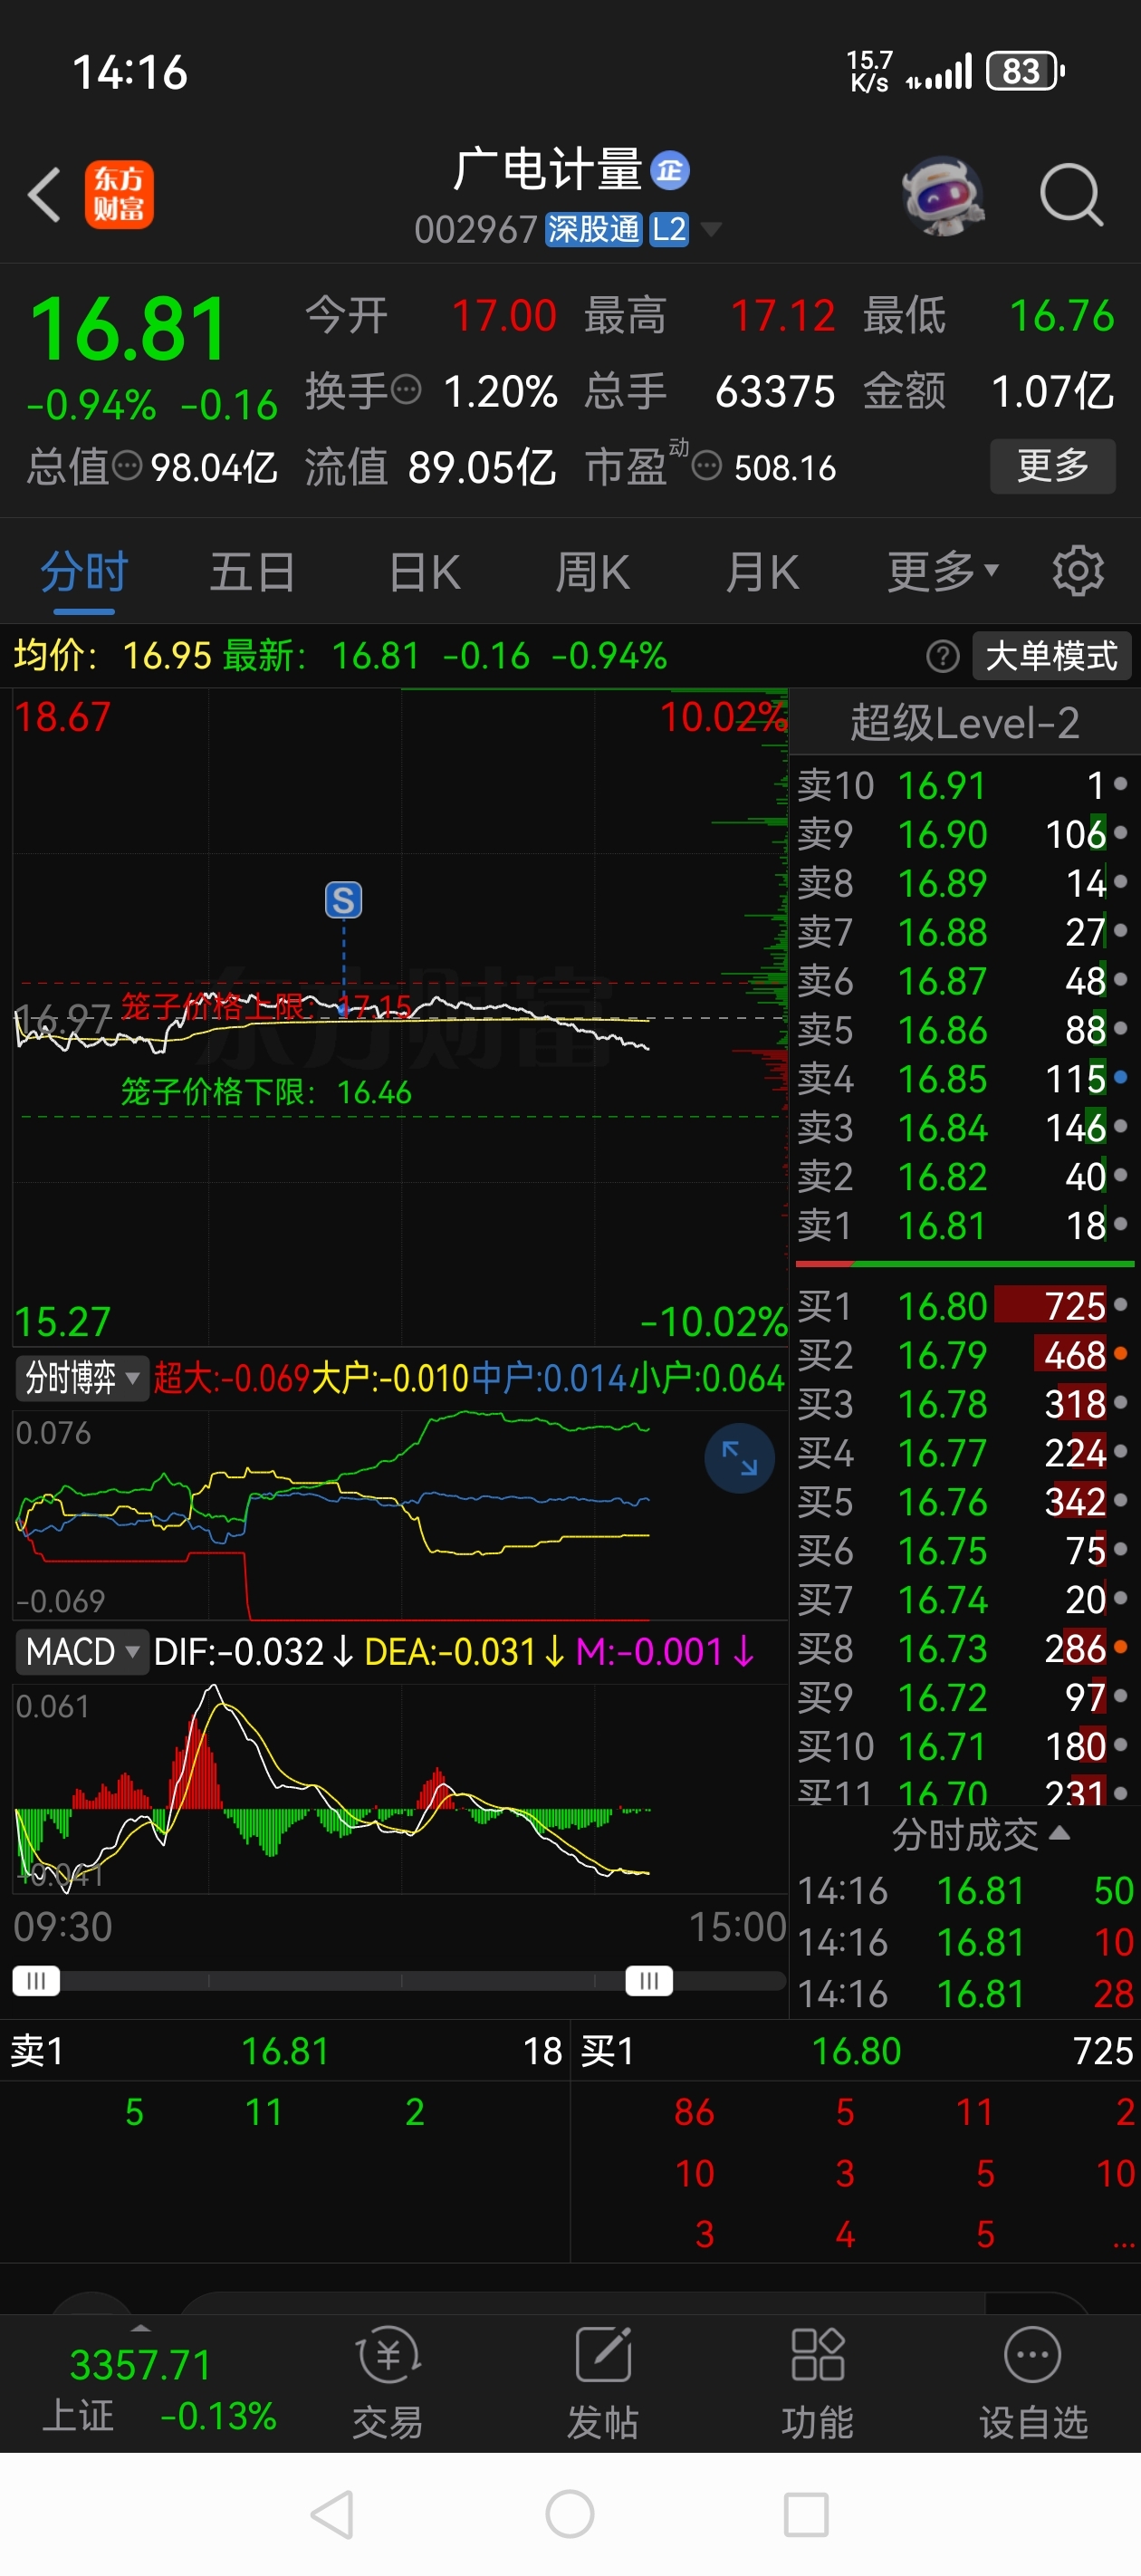Tap blue dot on 卖4 row

point(1121,1077)
